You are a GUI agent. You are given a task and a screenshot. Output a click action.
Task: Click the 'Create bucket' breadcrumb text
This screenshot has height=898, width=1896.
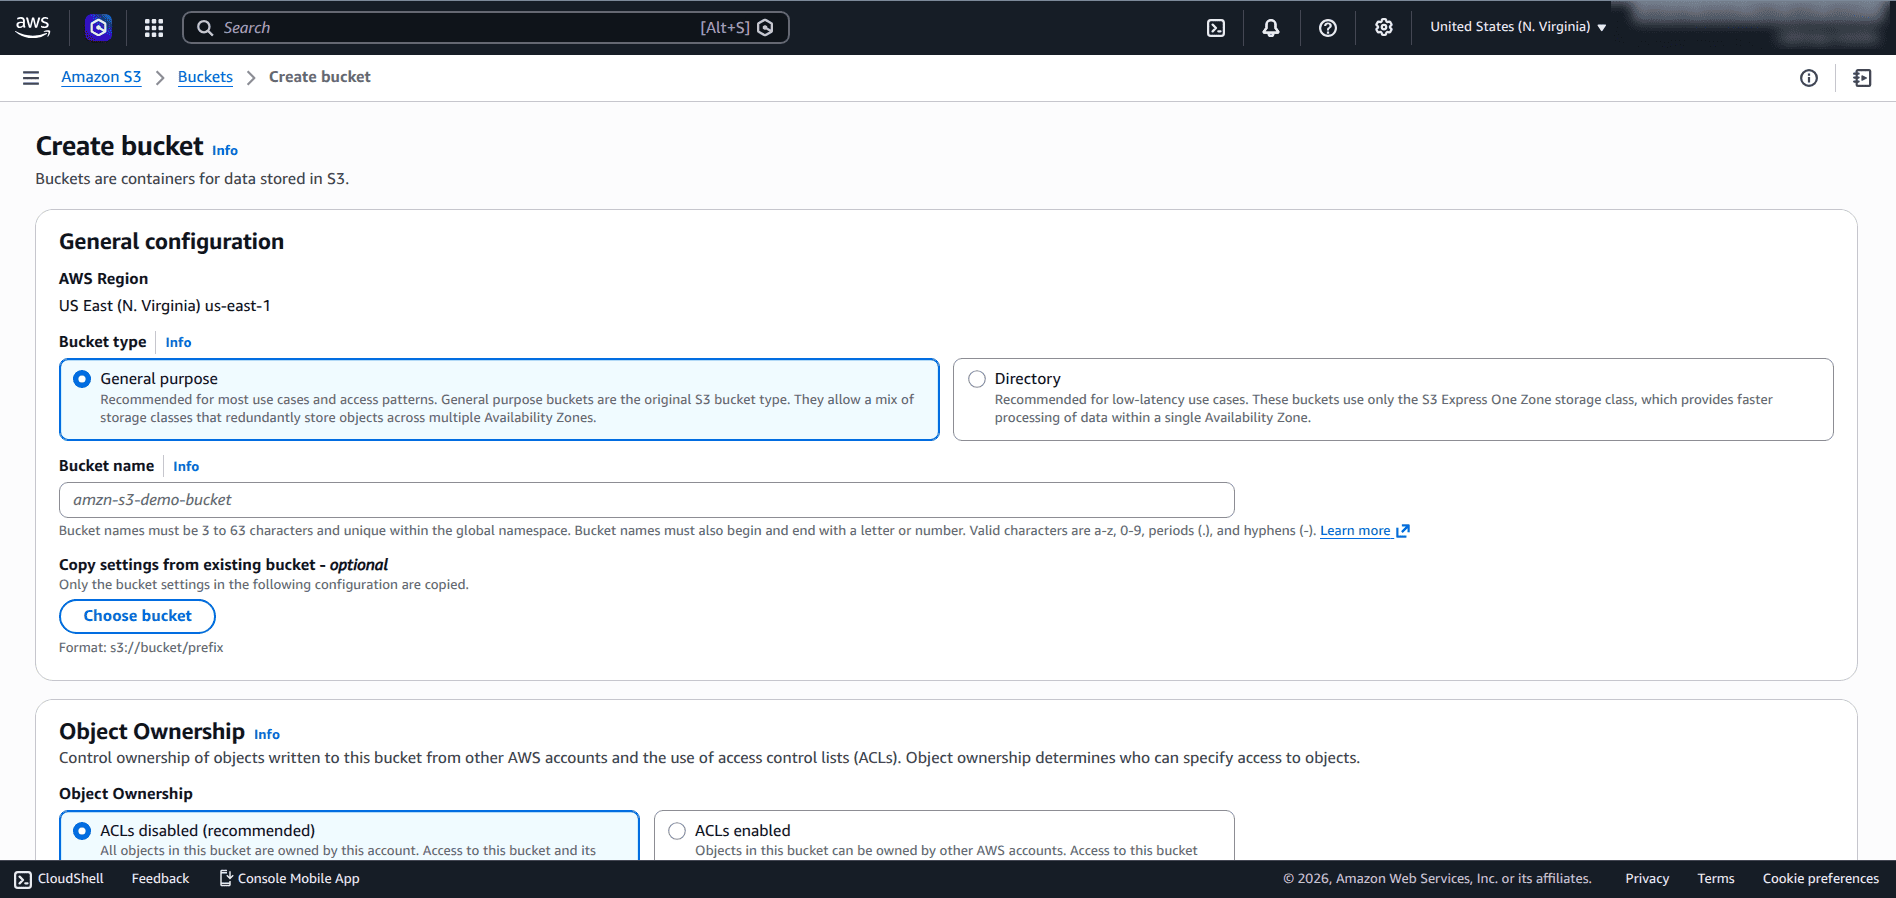pos(320,77)
